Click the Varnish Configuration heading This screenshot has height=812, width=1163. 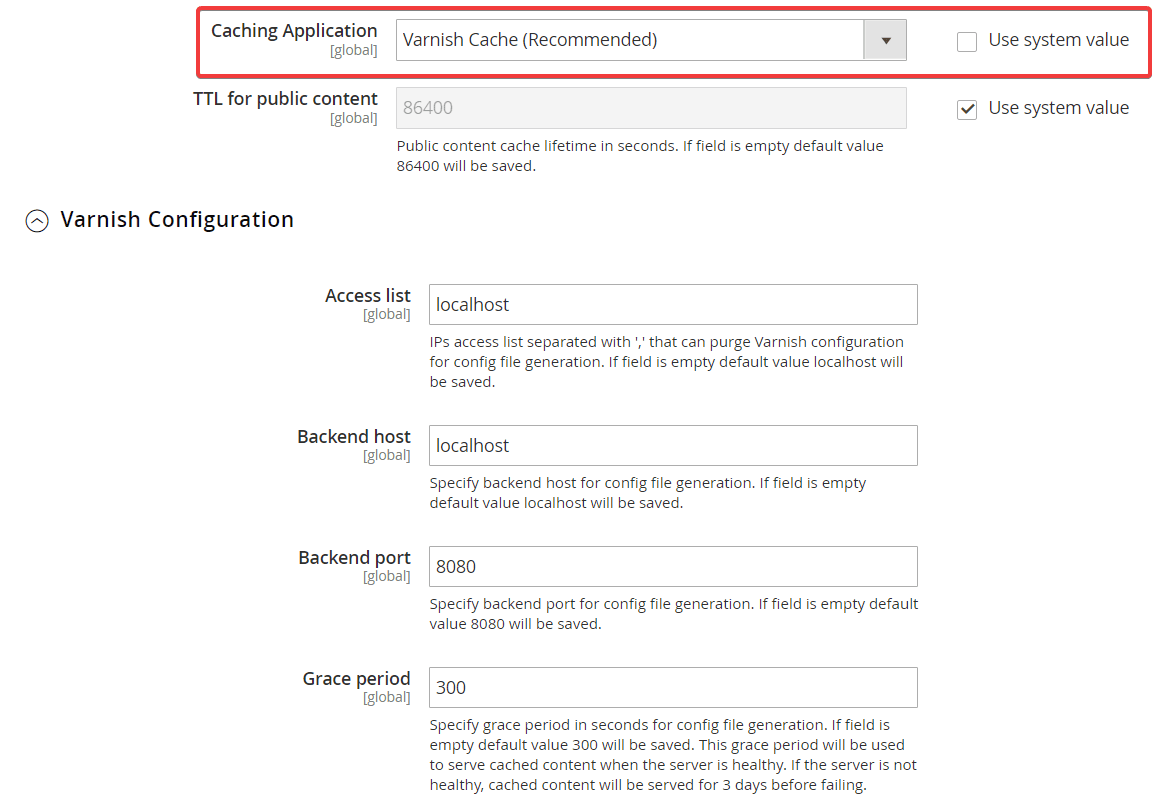[x=177, y=219]
